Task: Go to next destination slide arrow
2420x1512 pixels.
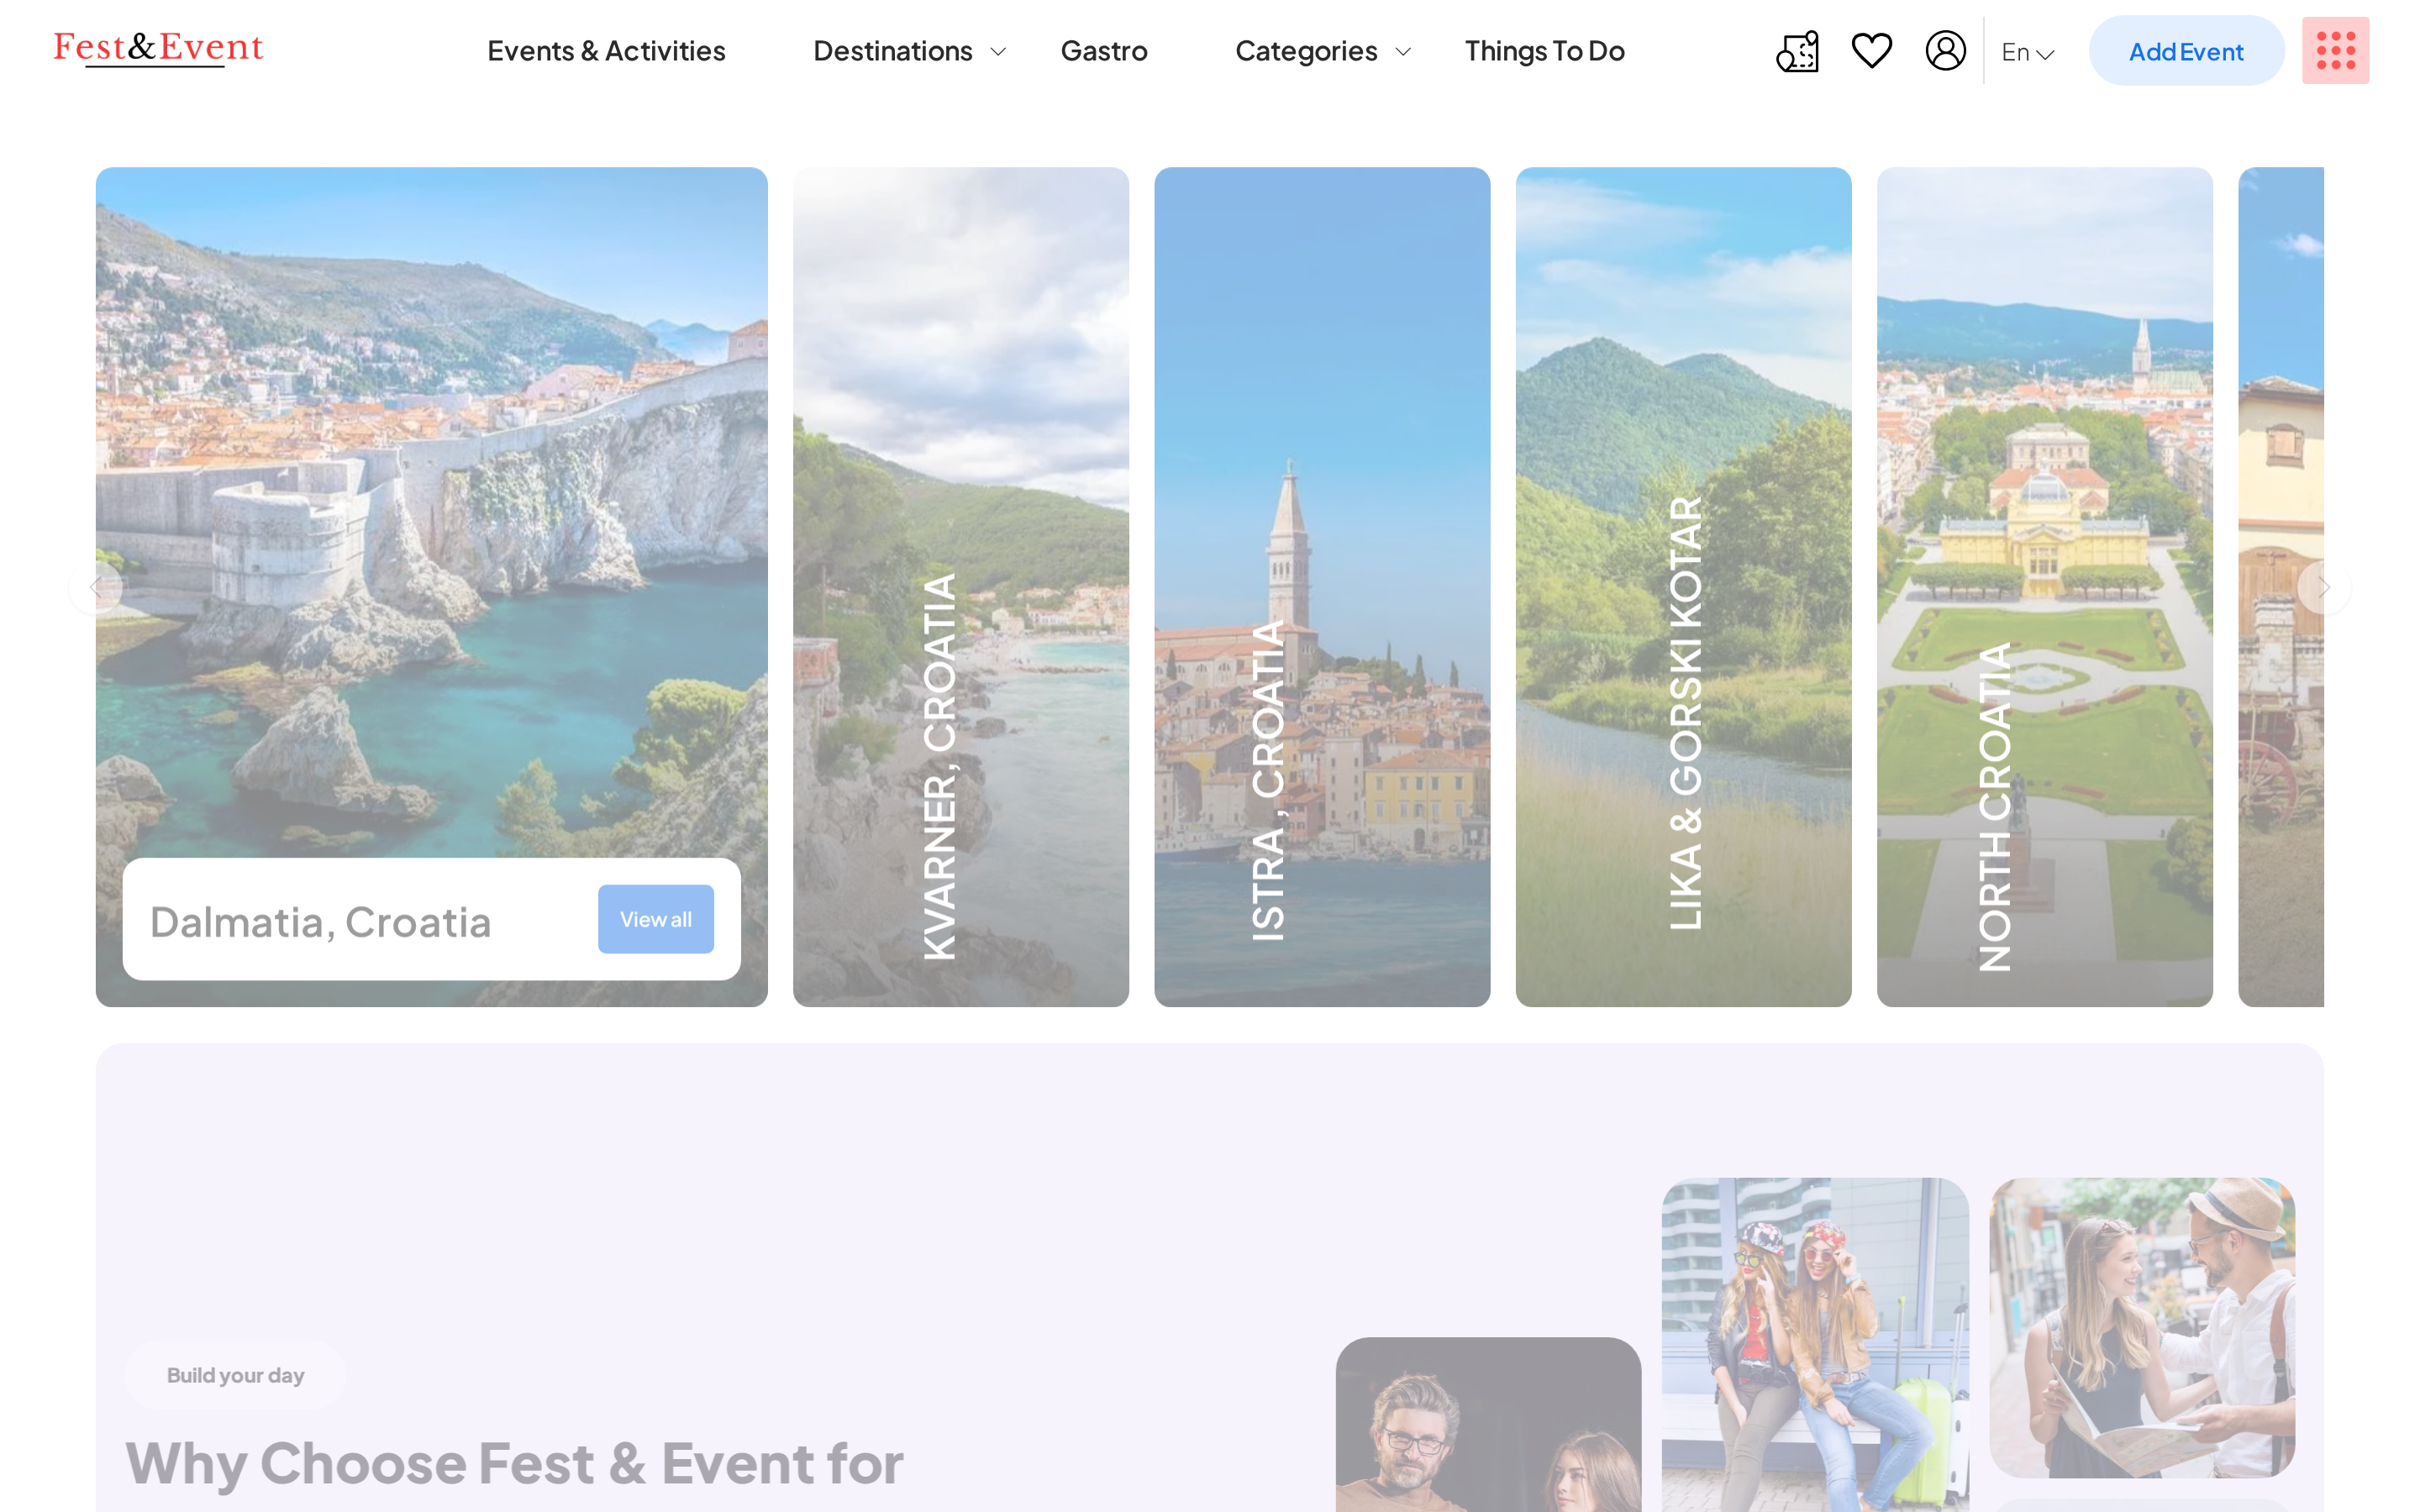Action: pos(2324,588)
